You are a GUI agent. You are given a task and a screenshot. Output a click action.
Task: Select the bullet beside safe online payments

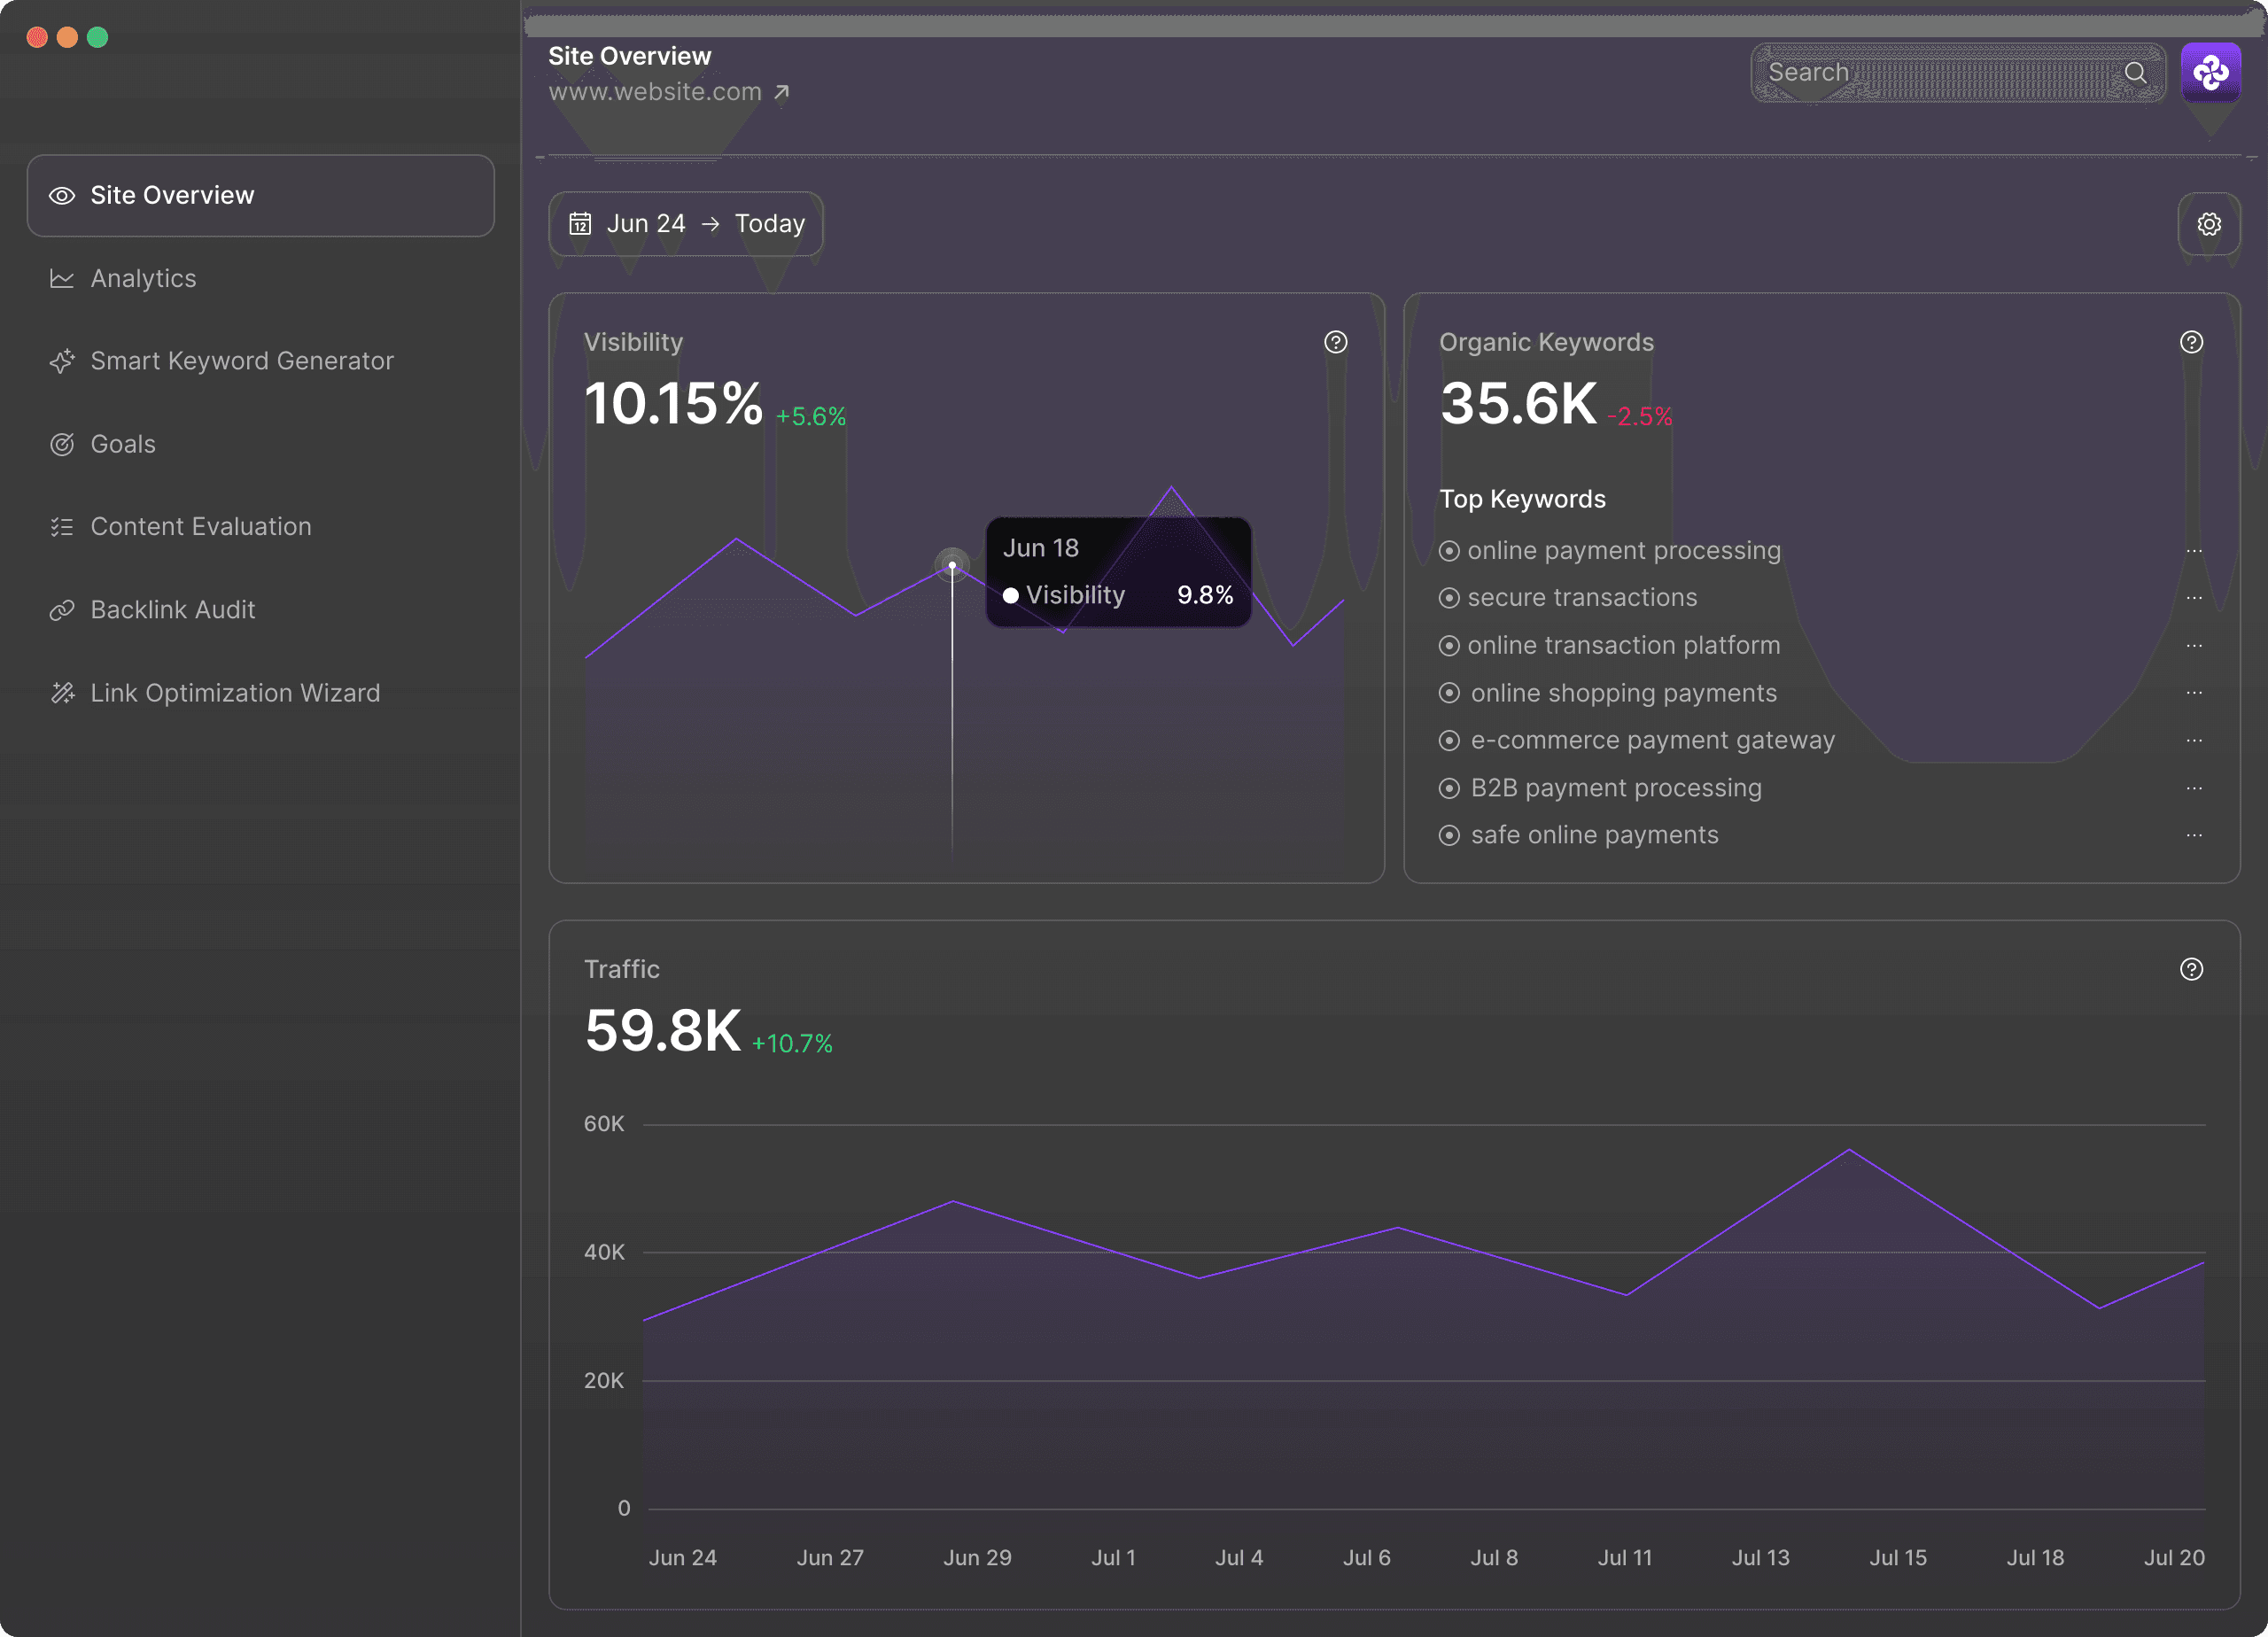pyautogui.click(x=1450, y=835)
